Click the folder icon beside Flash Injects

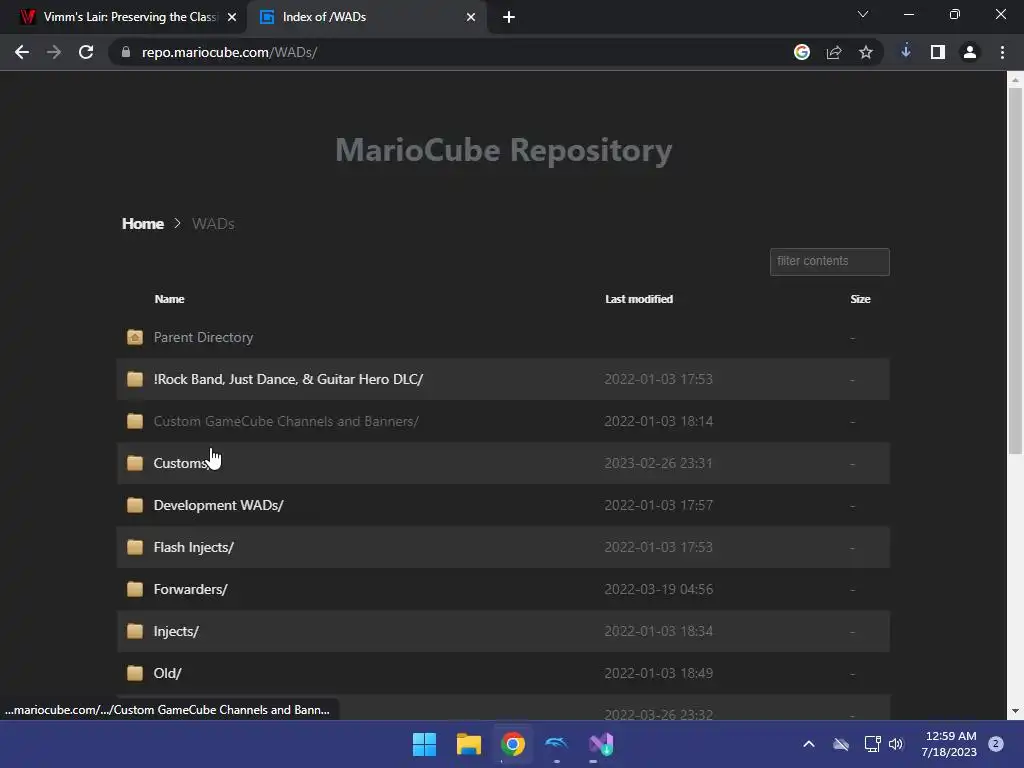pyautogui.click(x=135, y=547)
